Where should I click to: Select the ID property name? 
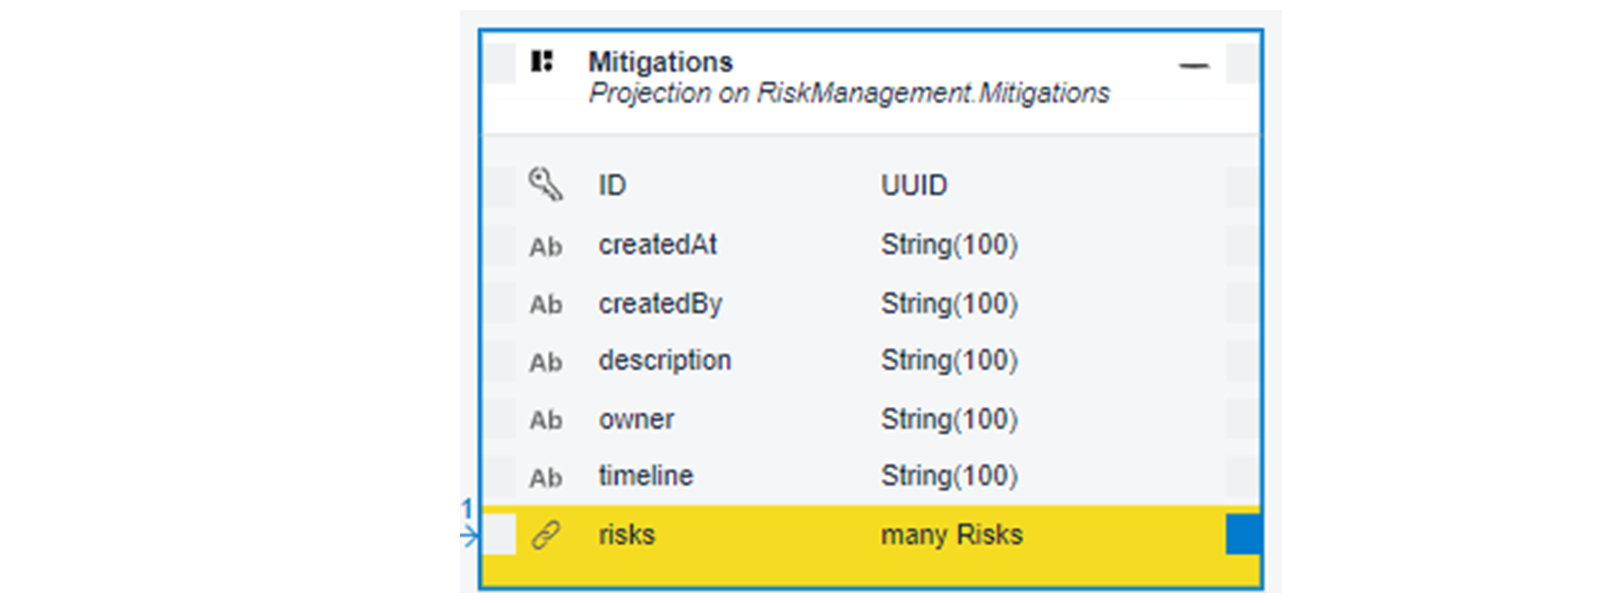(x=612, y=186)
